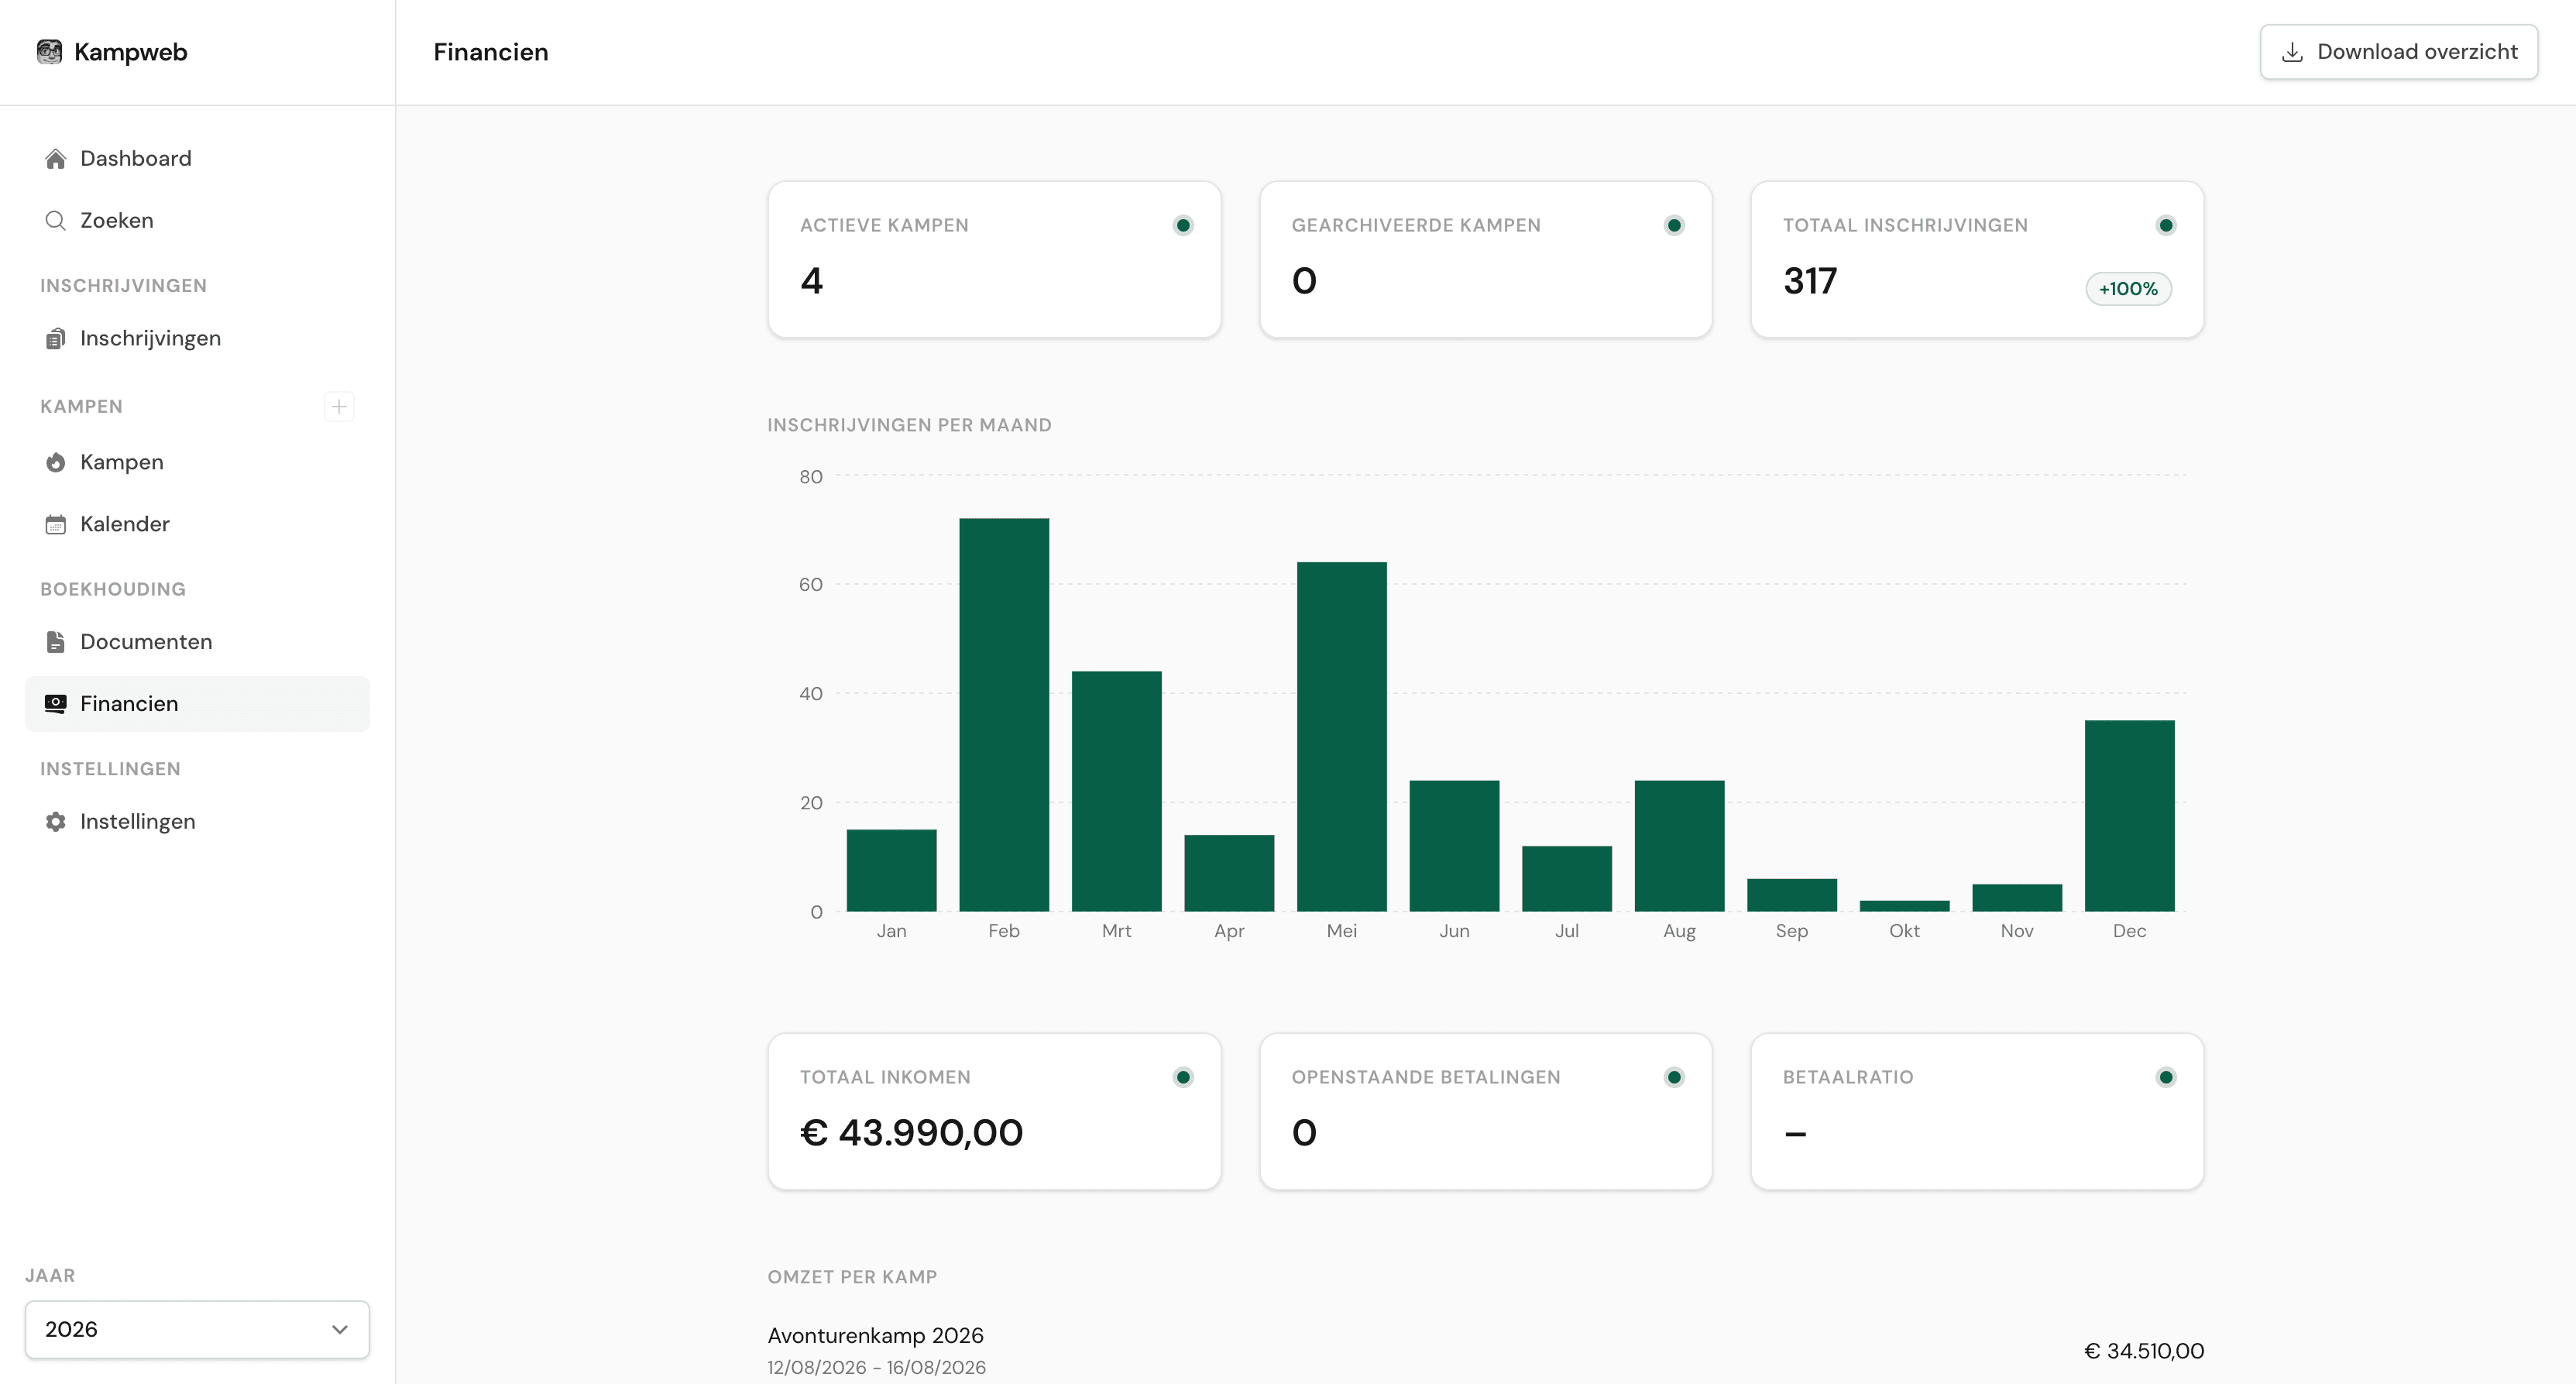Click the plus next to KAMPEN

click(x=339, y=406)
